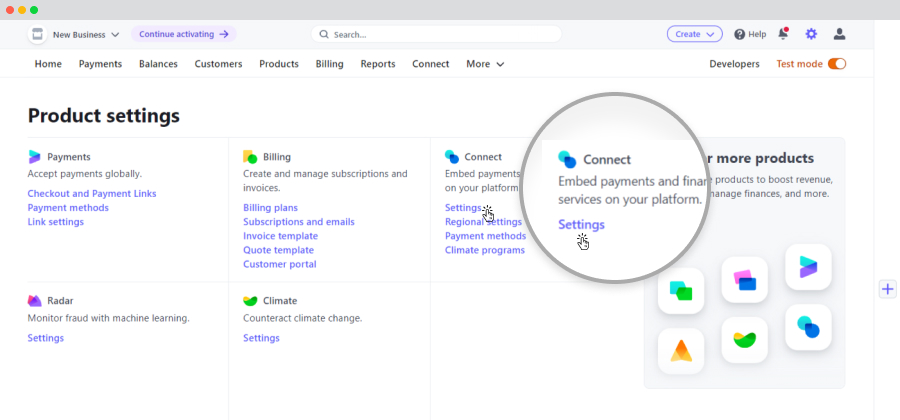Go to the Home tab
The image size is (900, 420).
(x=48, y=64)
